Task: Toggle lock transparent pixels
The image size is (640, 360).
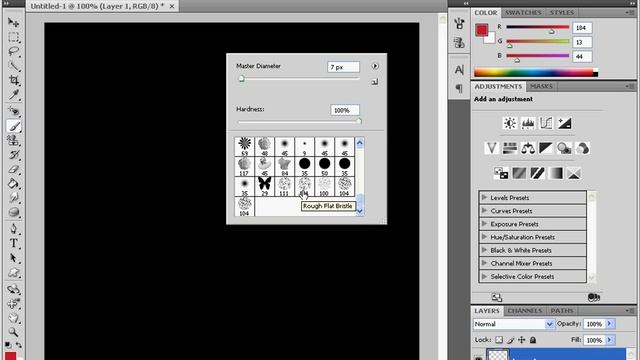Action: coord(499,340)
